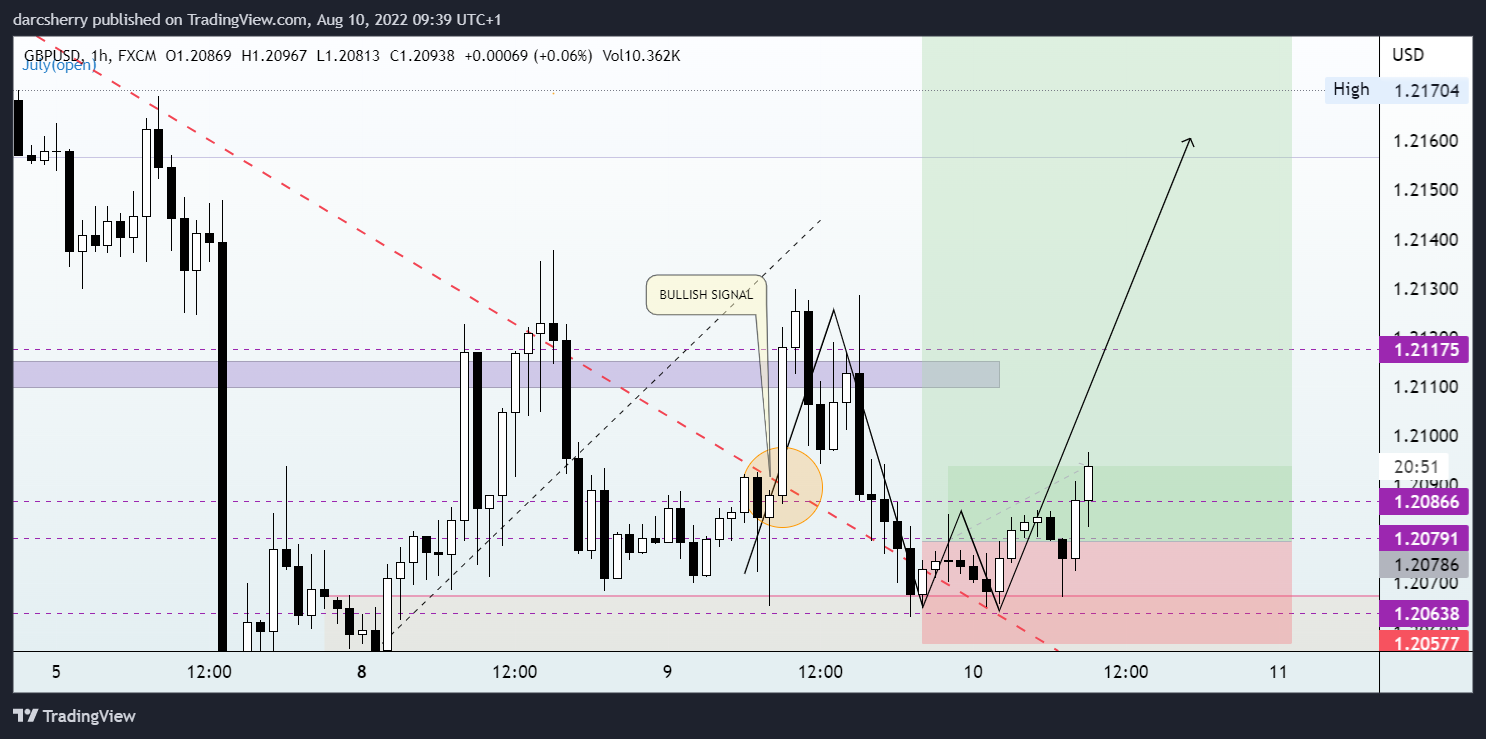Click the O1.20869 open price value
Viewport: 1486px width, 739px height.
[x=198, y=55]
